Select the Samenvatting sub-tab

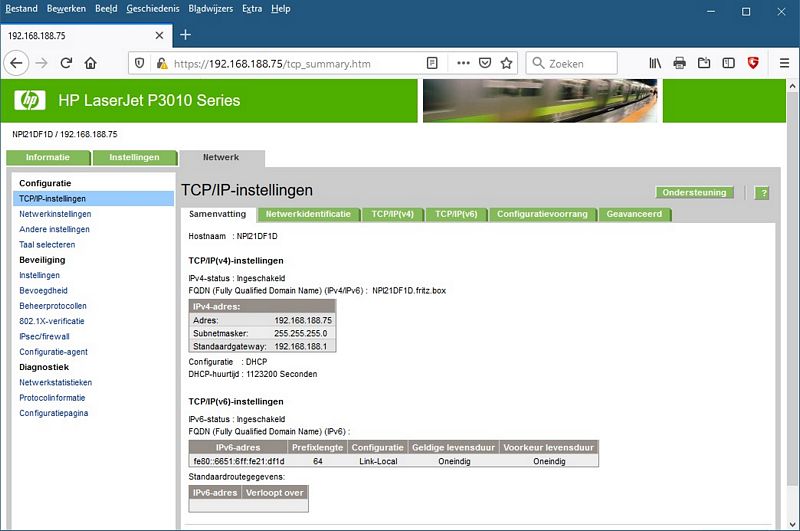click(x=217, y=214)
